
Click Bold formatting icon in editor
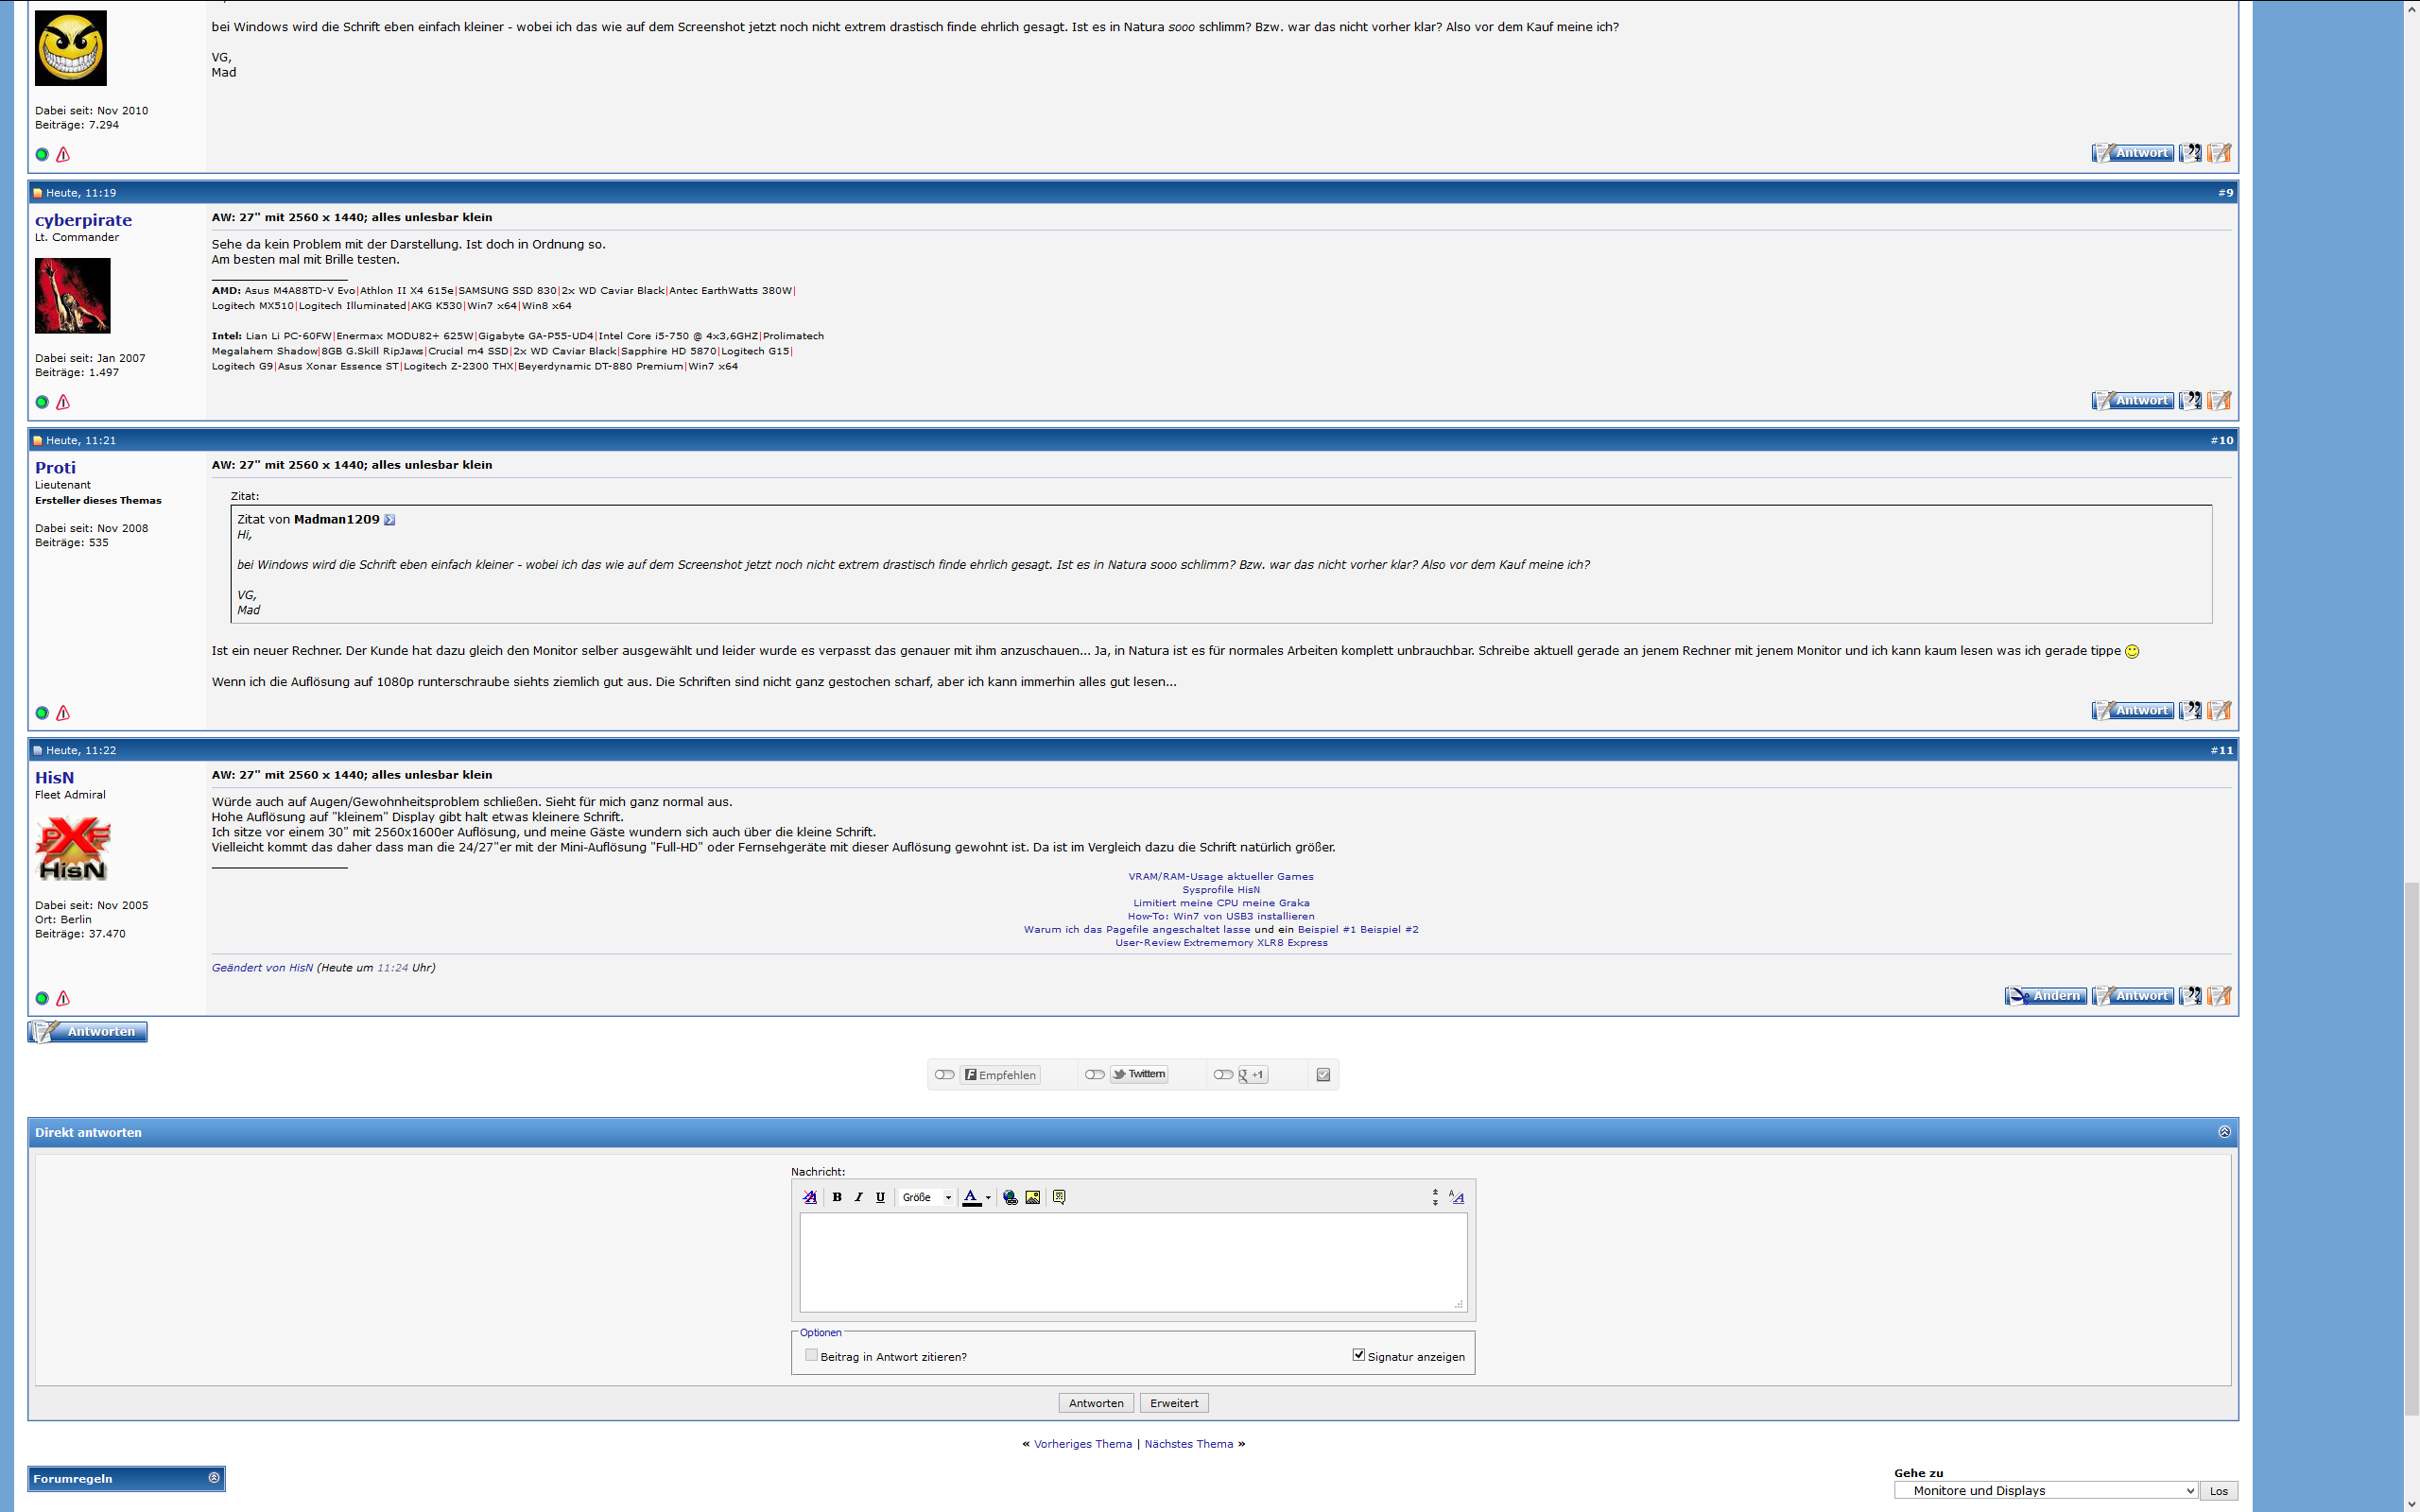pyautogui.click(x=837, y=1197)
